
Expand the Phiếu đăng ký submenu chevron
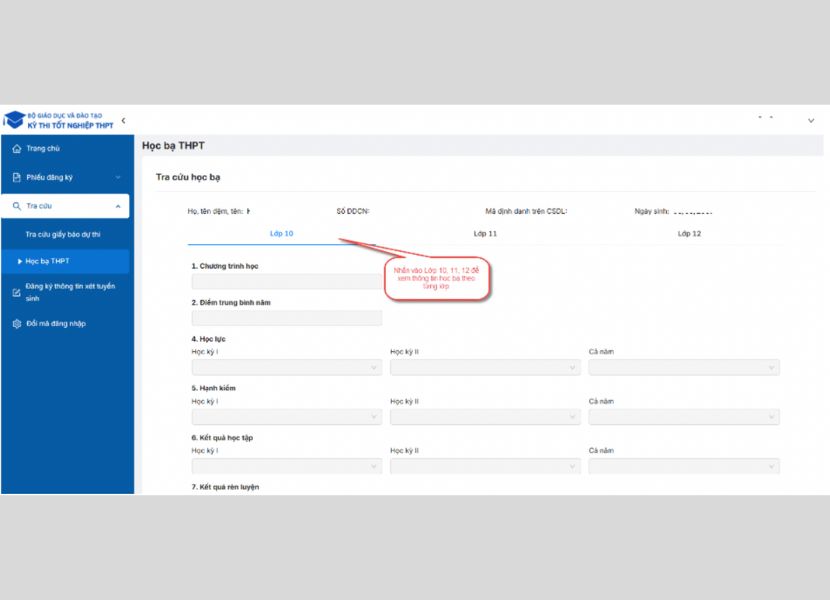click(118, 178)
